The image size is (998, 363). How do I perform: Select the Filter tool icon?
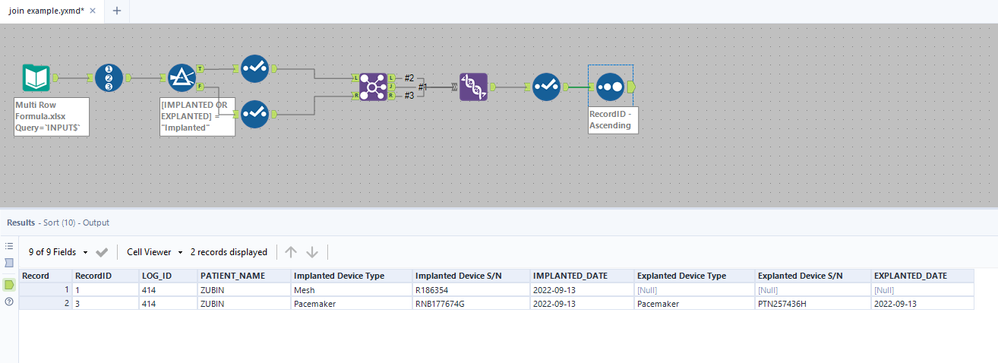(x=182, y=78)
